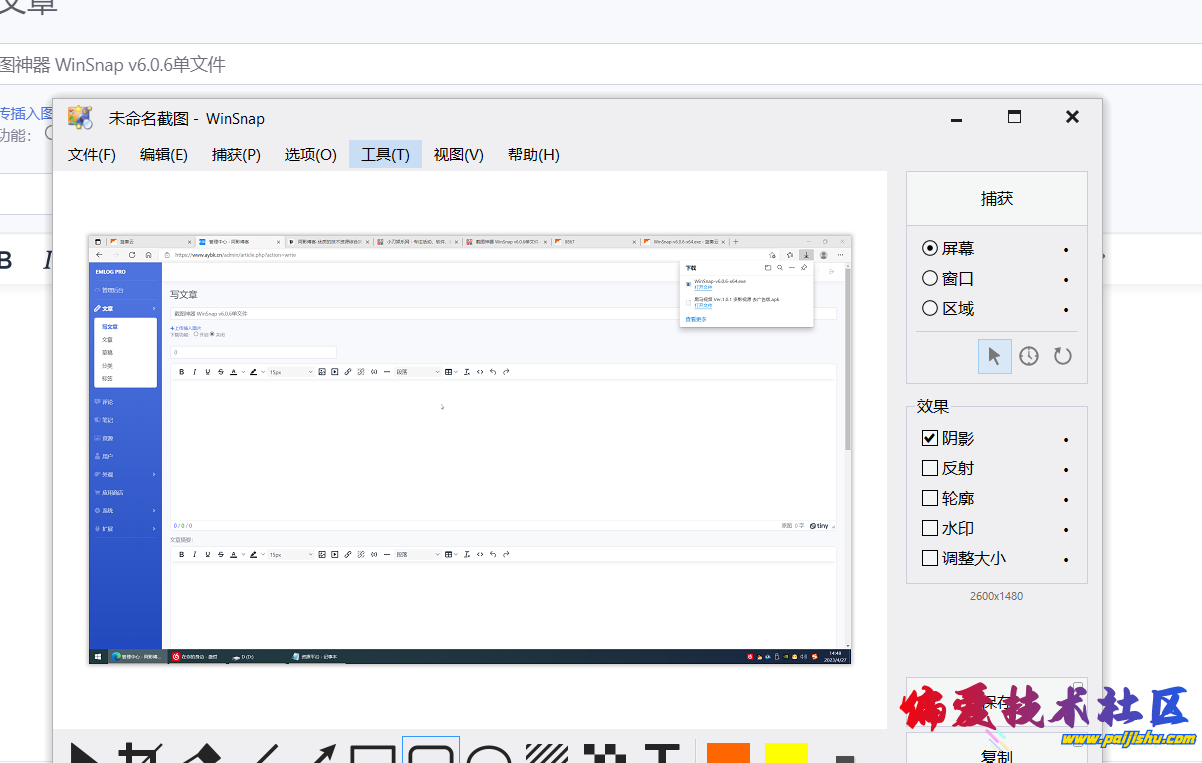Screen dimensions: 1202x763
Task: Toggle the mouse cursor capture icon
Action: coord(994,356)
